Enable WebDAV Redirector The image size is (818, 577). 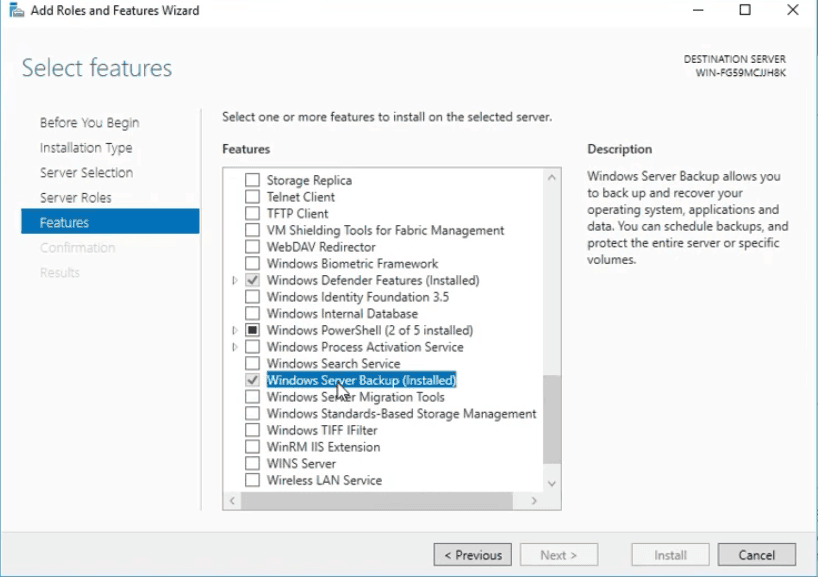pyautogui.click(x=253, y=247)
